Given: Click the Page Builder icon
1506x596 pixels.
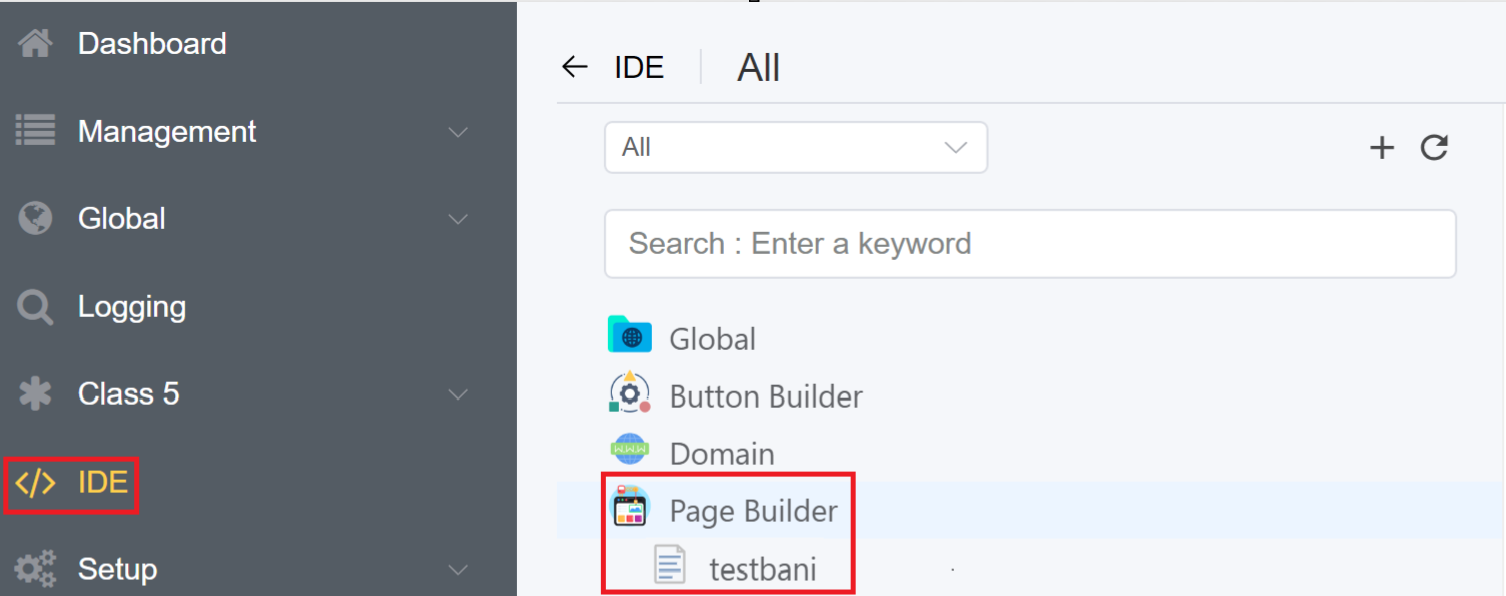Looking at the screenshot, I should pyautogui.click(x=630, y=508).
